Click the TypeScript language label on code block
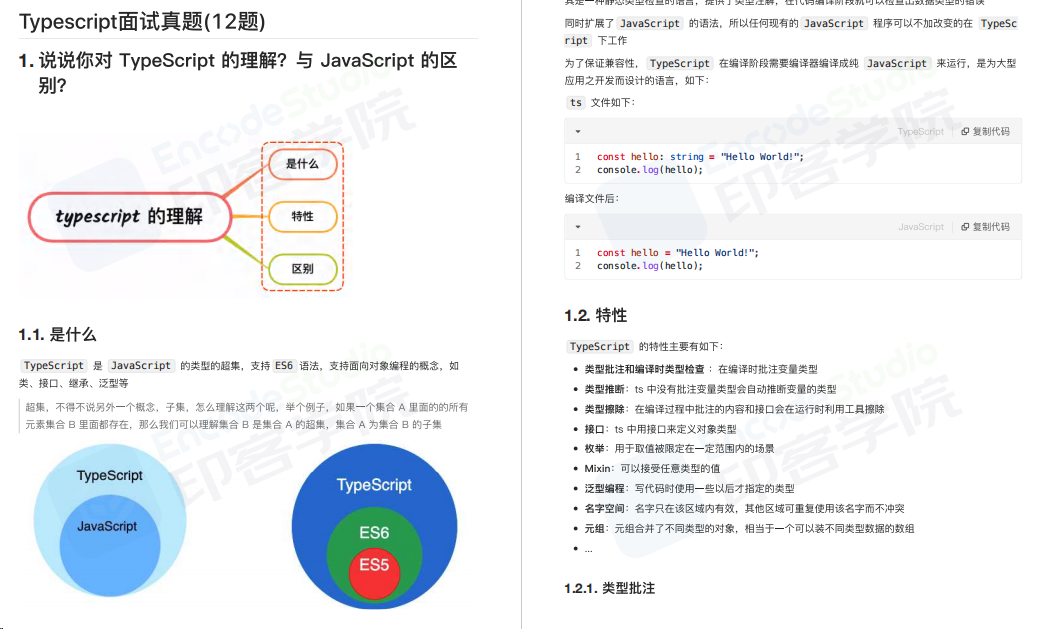This screenshot has width=1042, height=629. 920,132
